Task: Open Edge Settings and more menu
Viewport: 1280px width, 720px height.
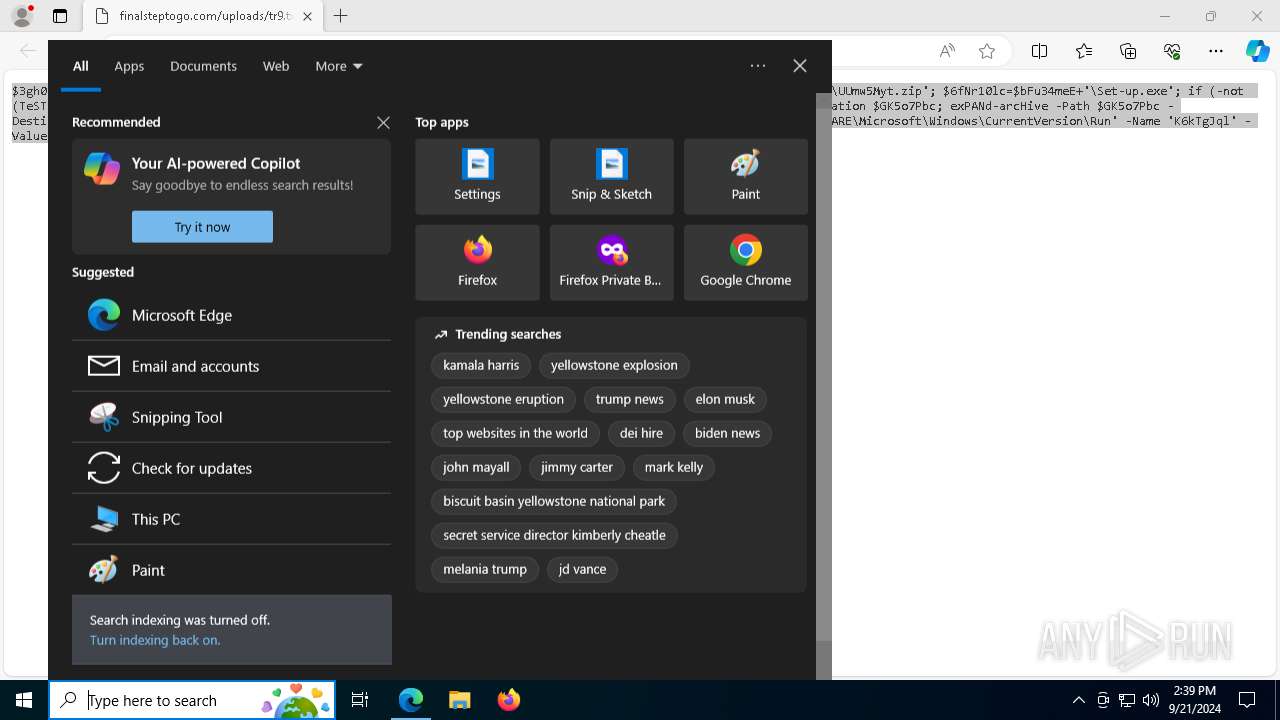Action: tap(1216, 51)
